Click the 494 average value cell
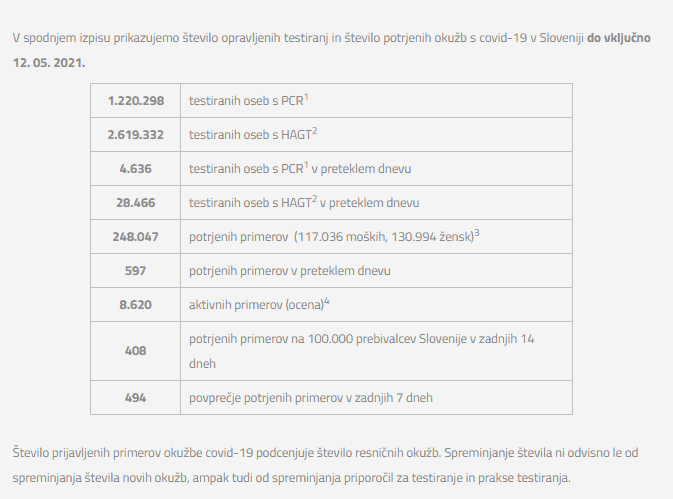This screenshot has width=673, height=499. pyautogui.click(x=135, y=397)
